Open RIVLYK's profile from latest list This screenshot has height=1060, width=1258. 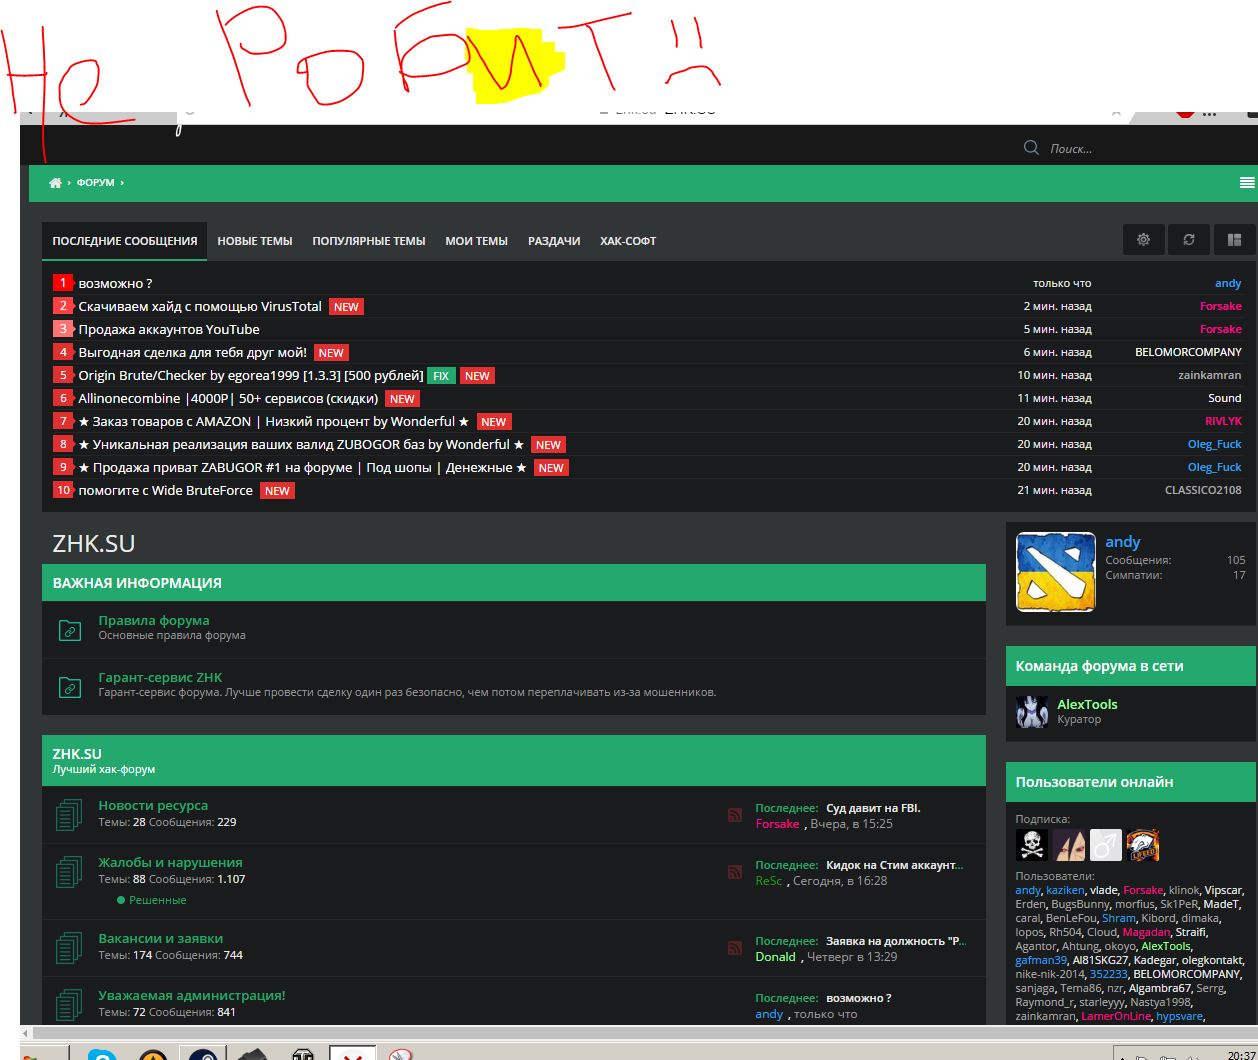[x=1223, y=421]
